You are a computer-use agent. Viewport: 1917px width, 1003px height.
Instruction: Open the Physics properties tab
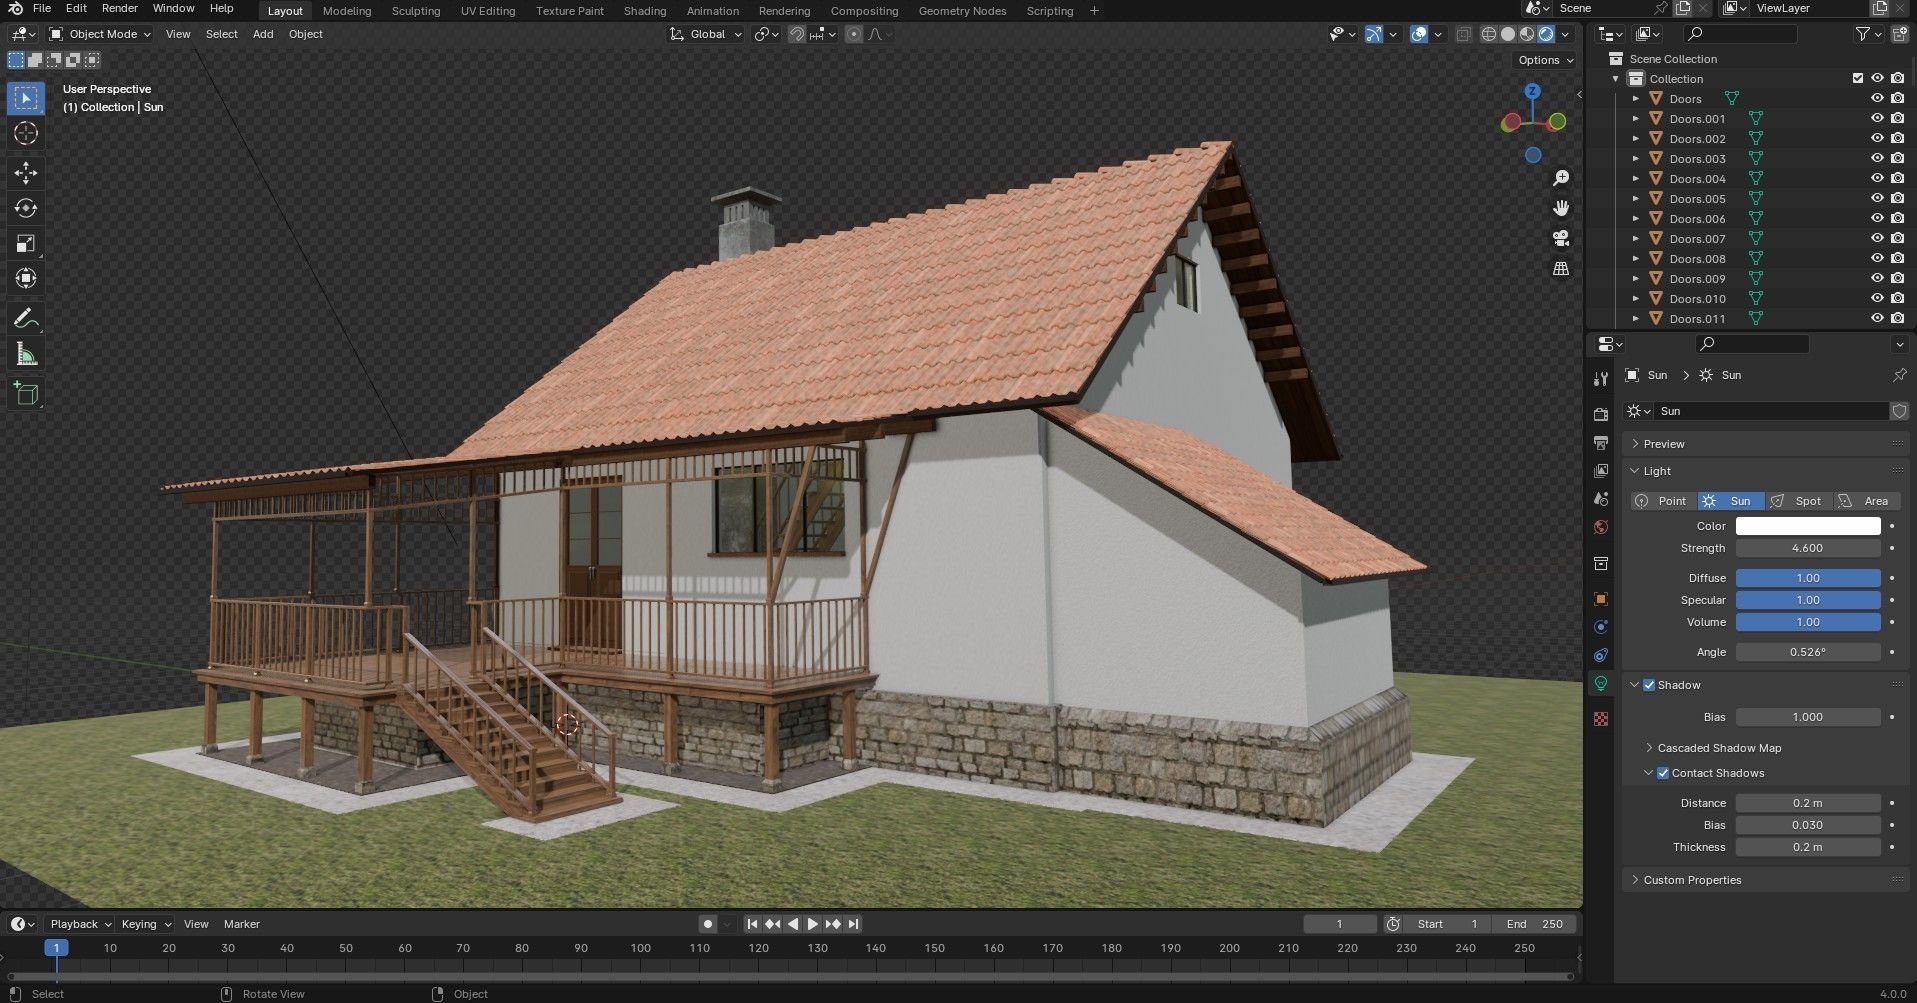(x=1601, y=627)
